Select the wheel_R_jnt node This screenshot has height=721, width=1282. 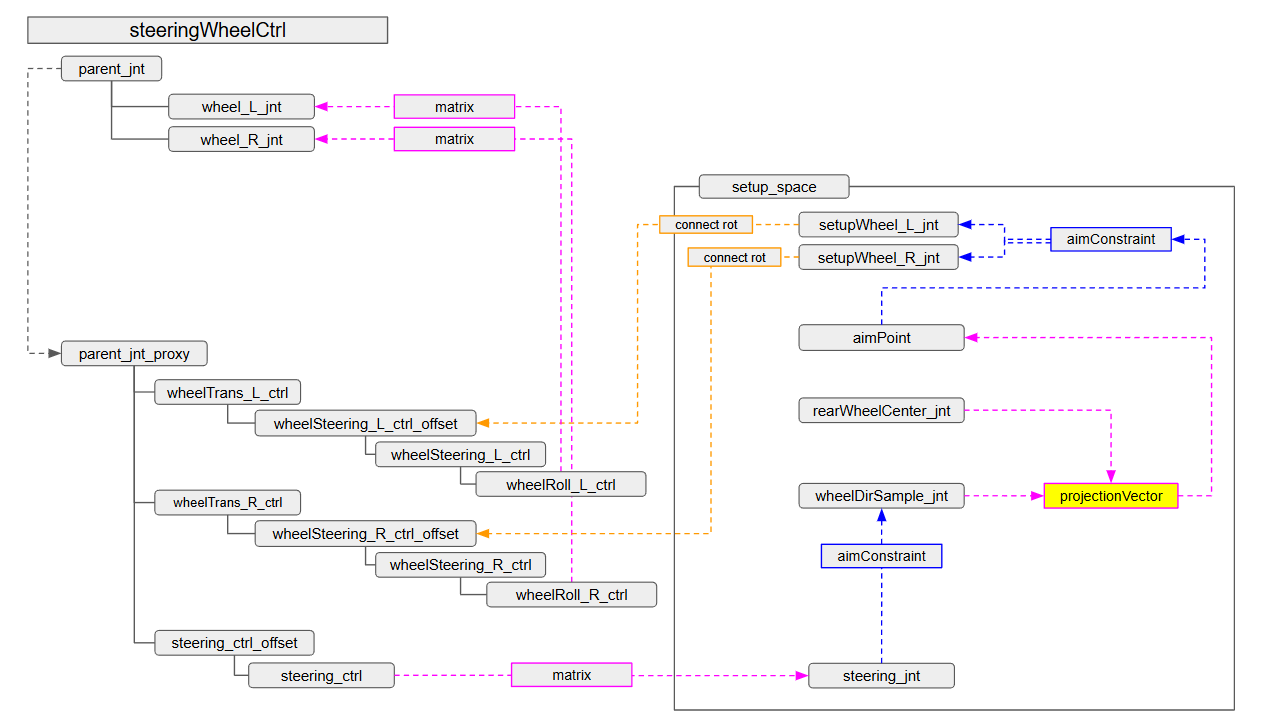tap(241, 140)
